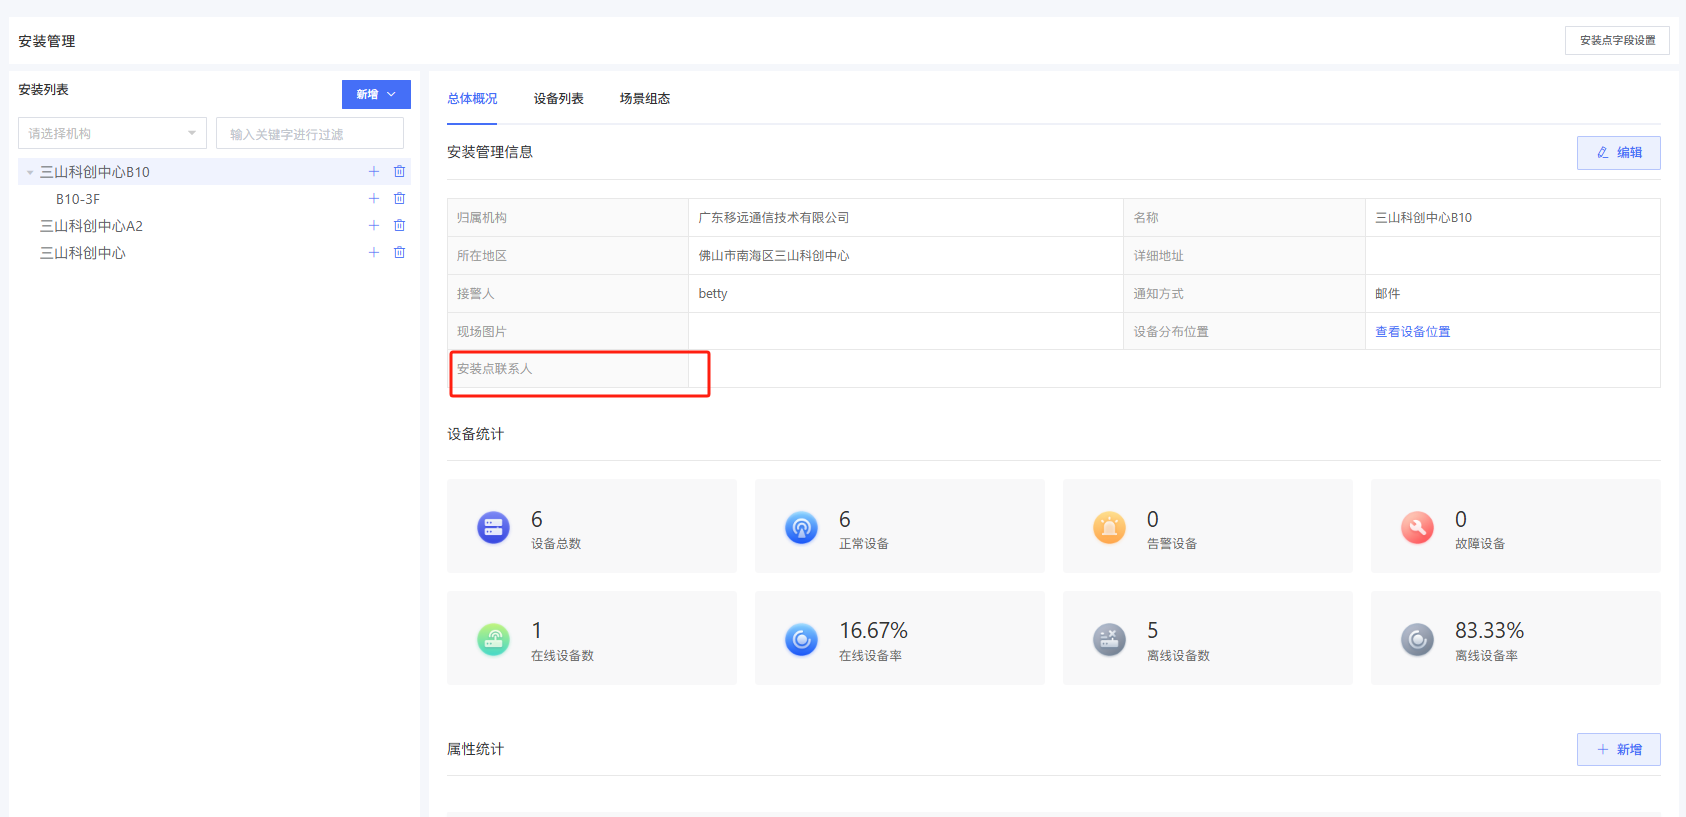The height and width of the screenshot is (817, 1686).
Task: Click the plus icon beside 三山科创中心B10
Action: (374, 172)
